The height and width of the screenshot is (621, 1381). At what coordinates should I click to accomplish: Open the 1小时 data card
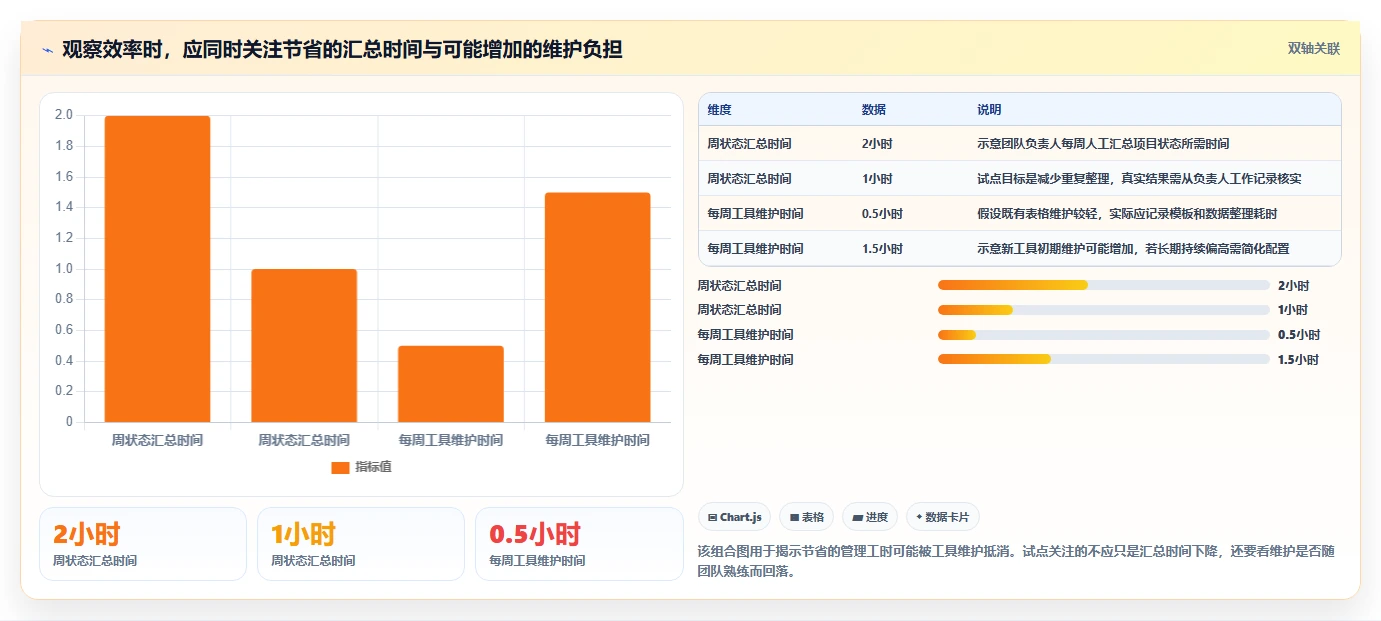[361, 544]
